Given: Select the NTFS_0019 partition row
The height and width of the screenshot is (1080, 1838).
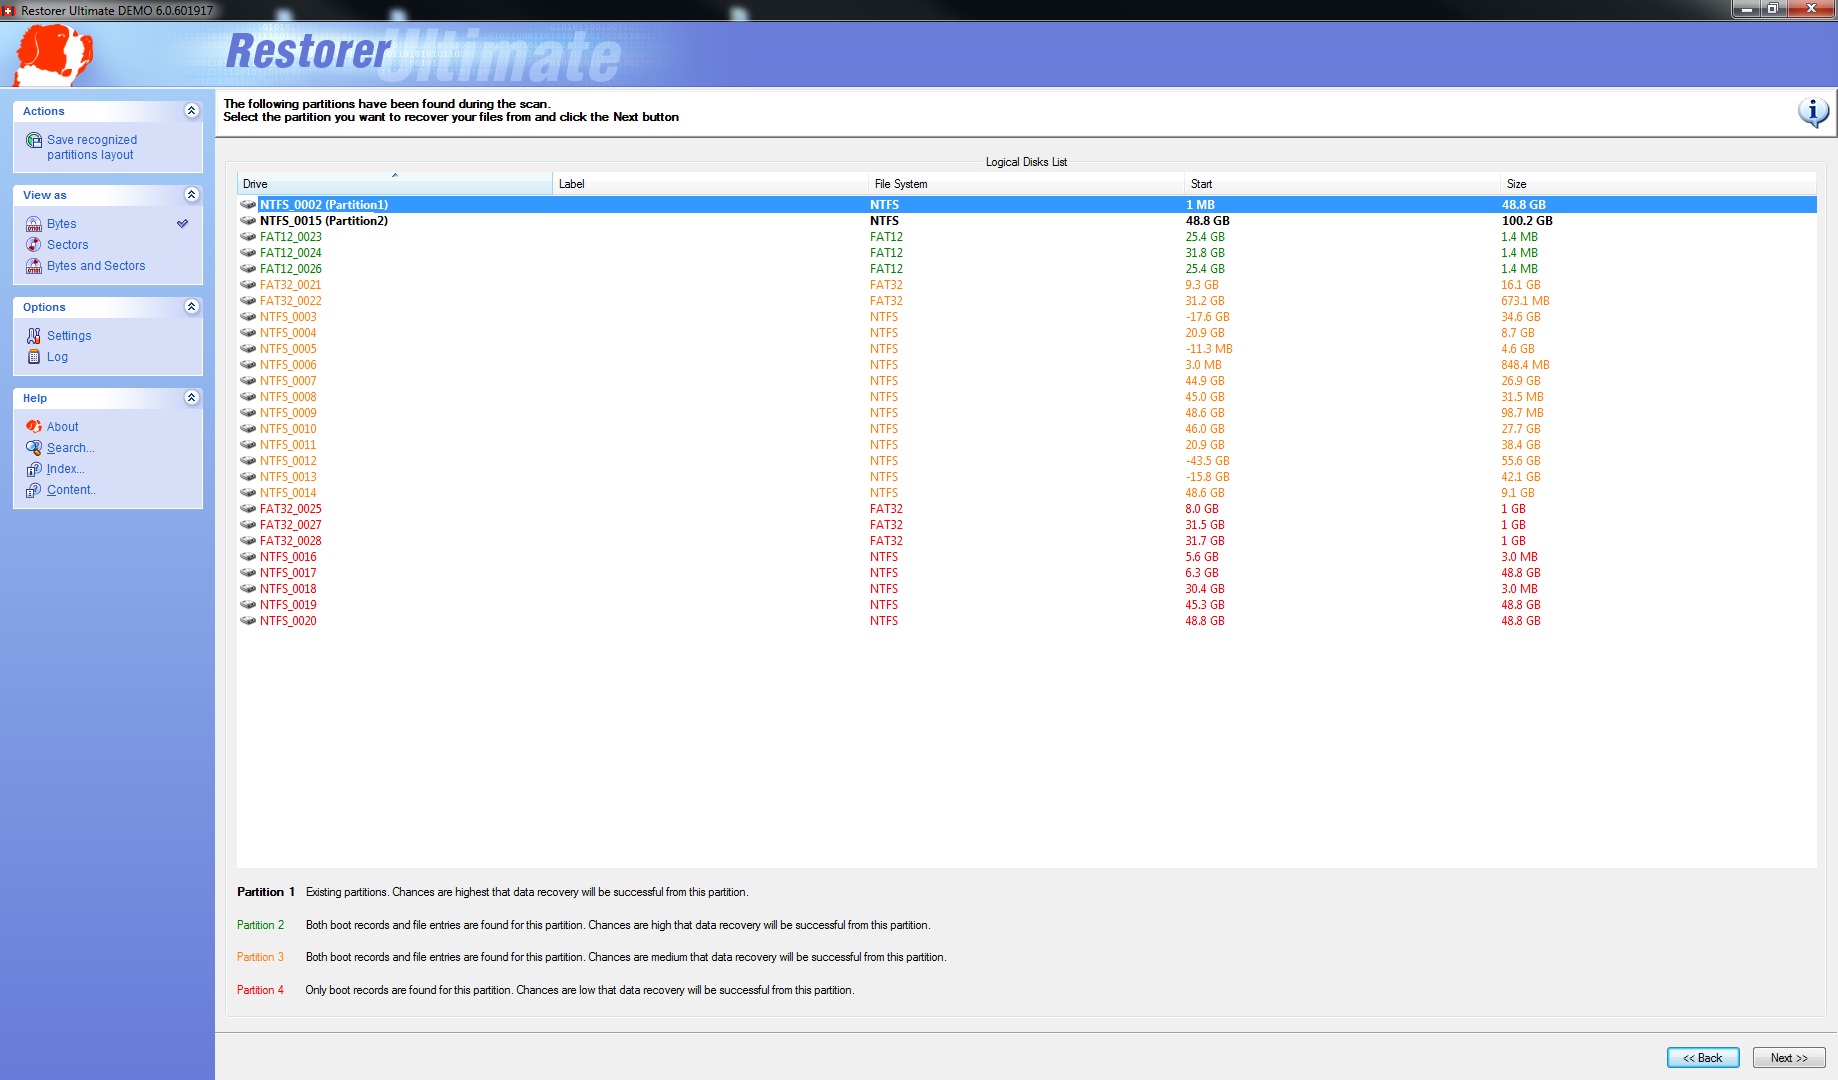Looking at the screenshot, I should (1027, 605).
